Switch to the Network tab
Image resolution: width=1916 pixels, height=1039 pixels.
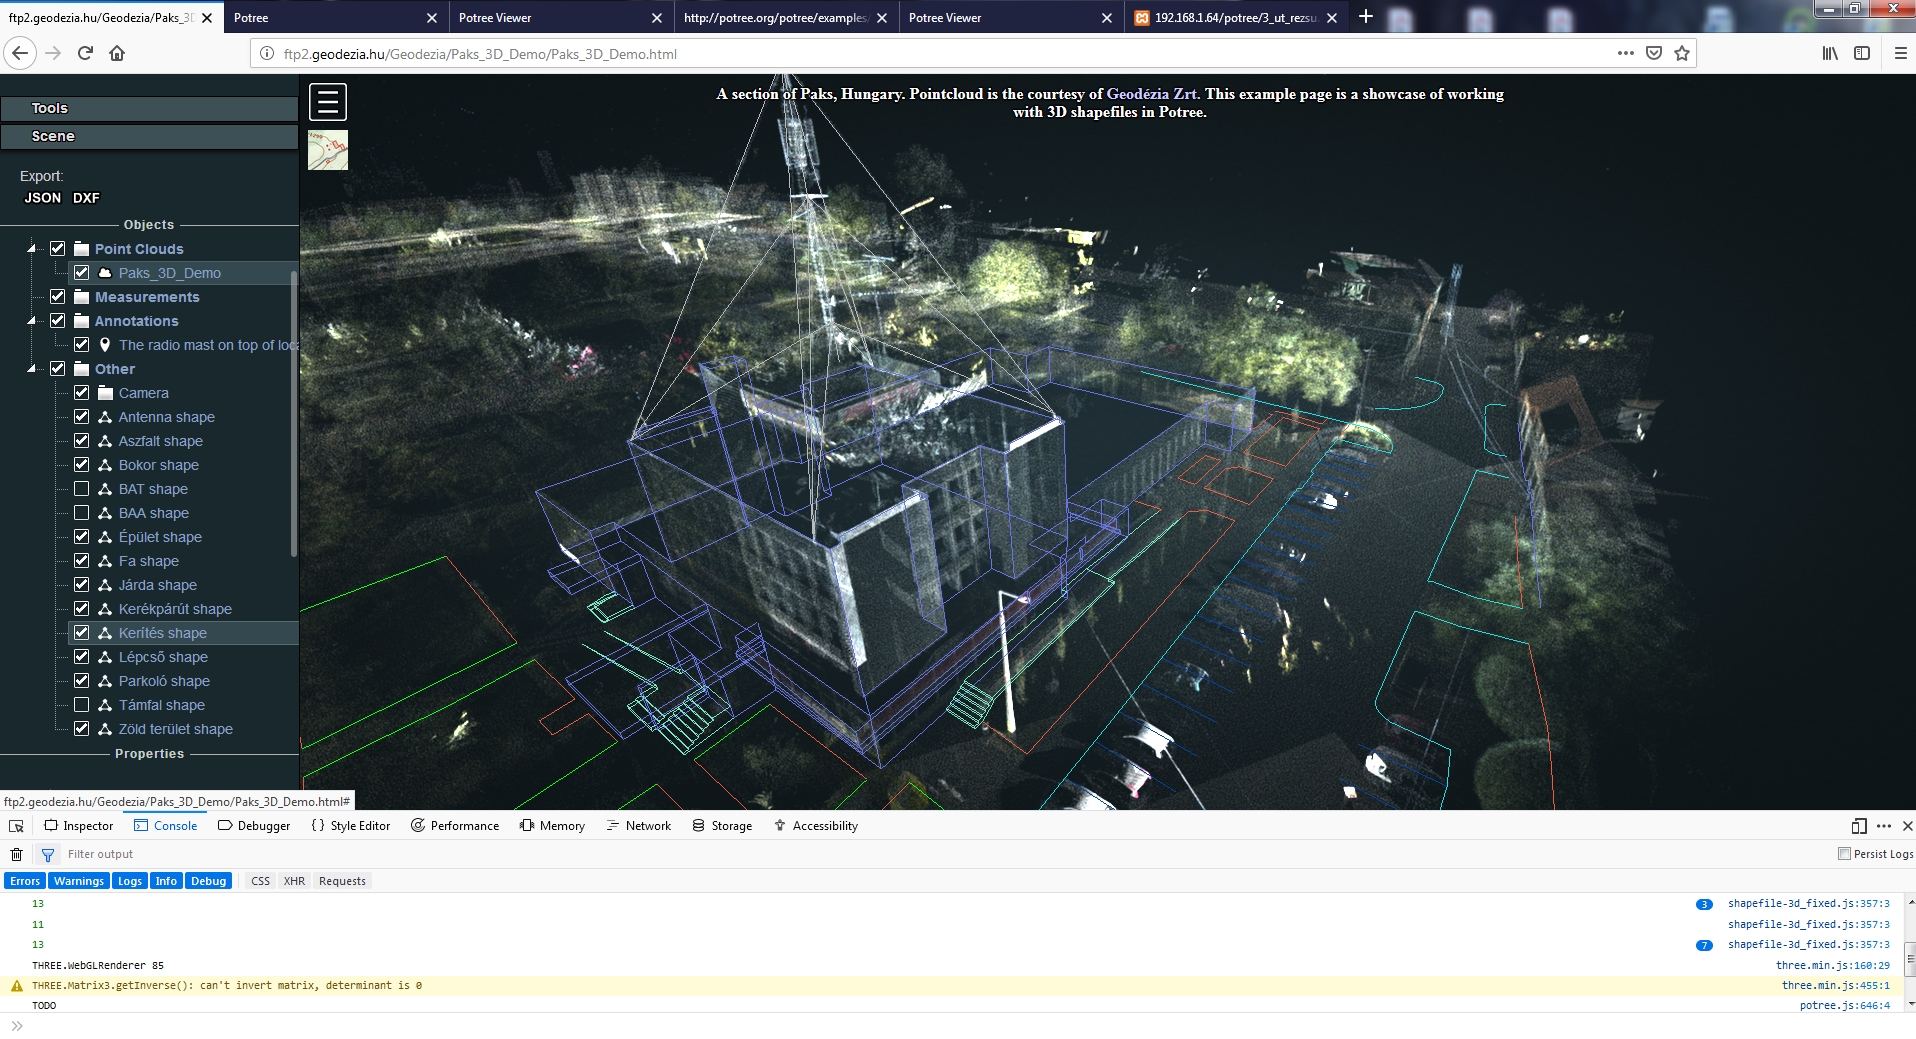point(648,825)
